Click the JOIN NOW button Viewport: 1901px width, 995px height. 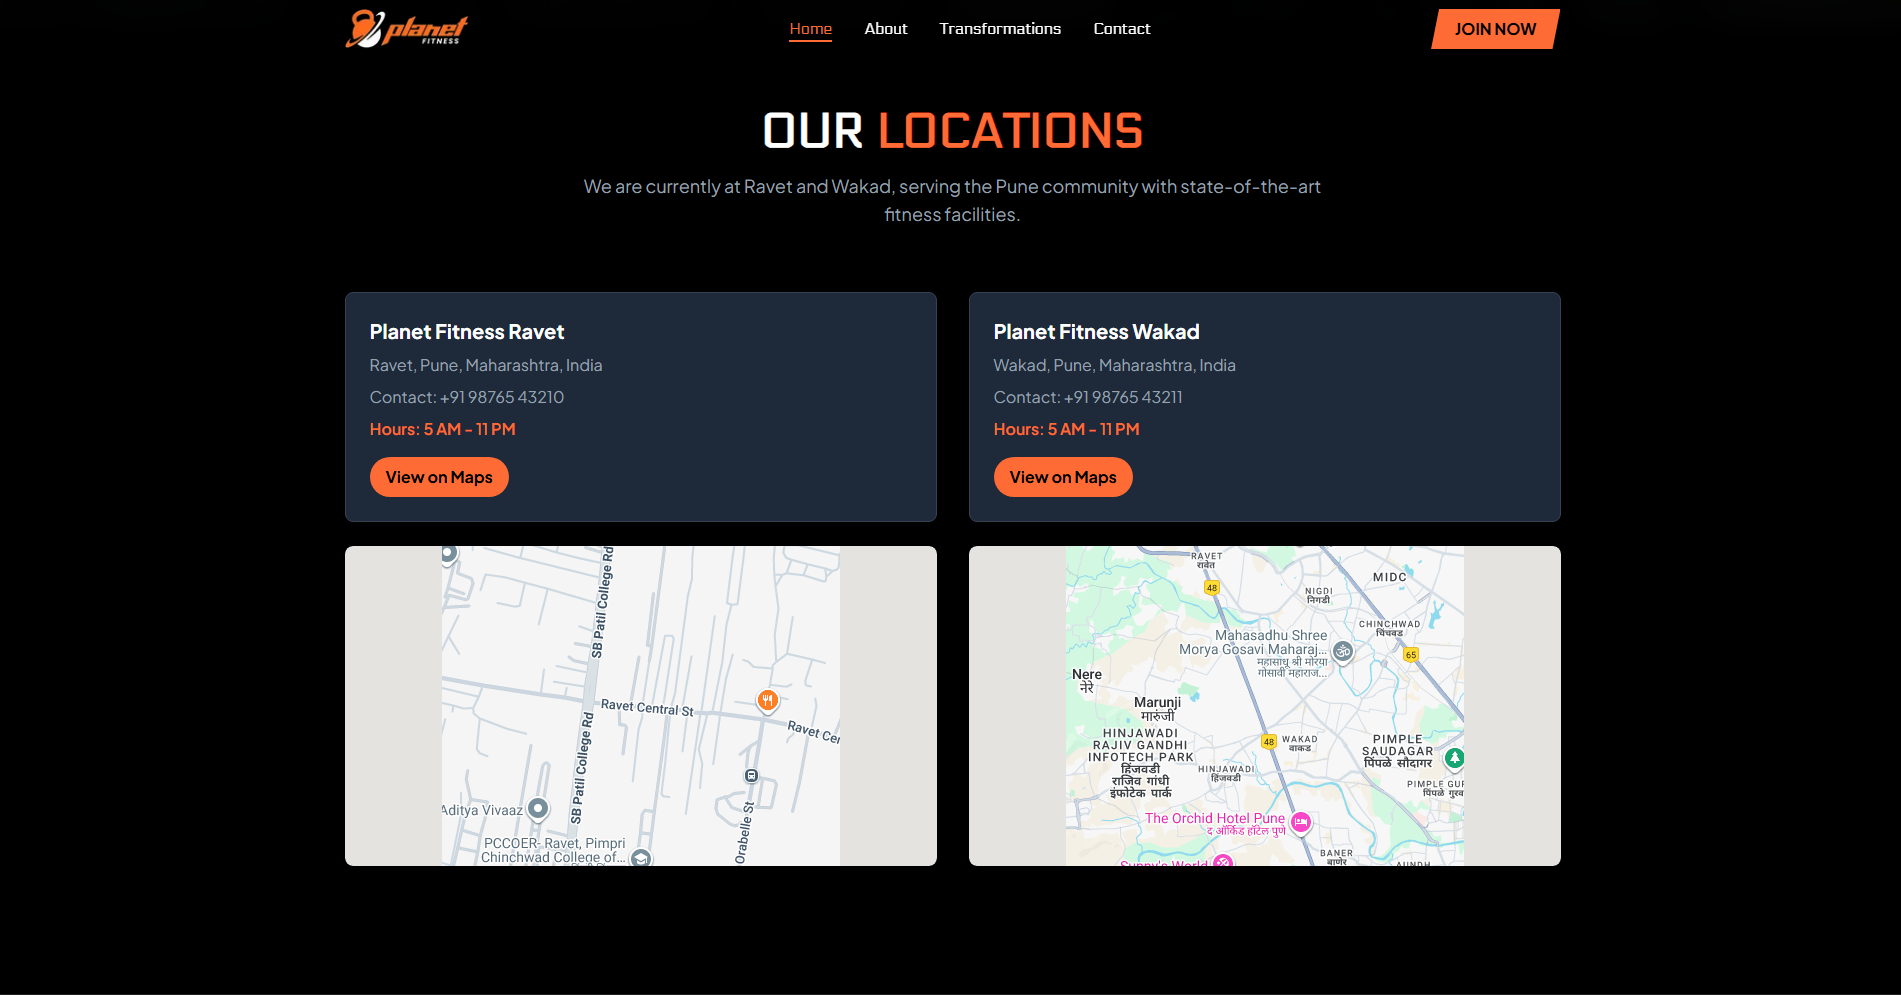[x=1495, y=29]
